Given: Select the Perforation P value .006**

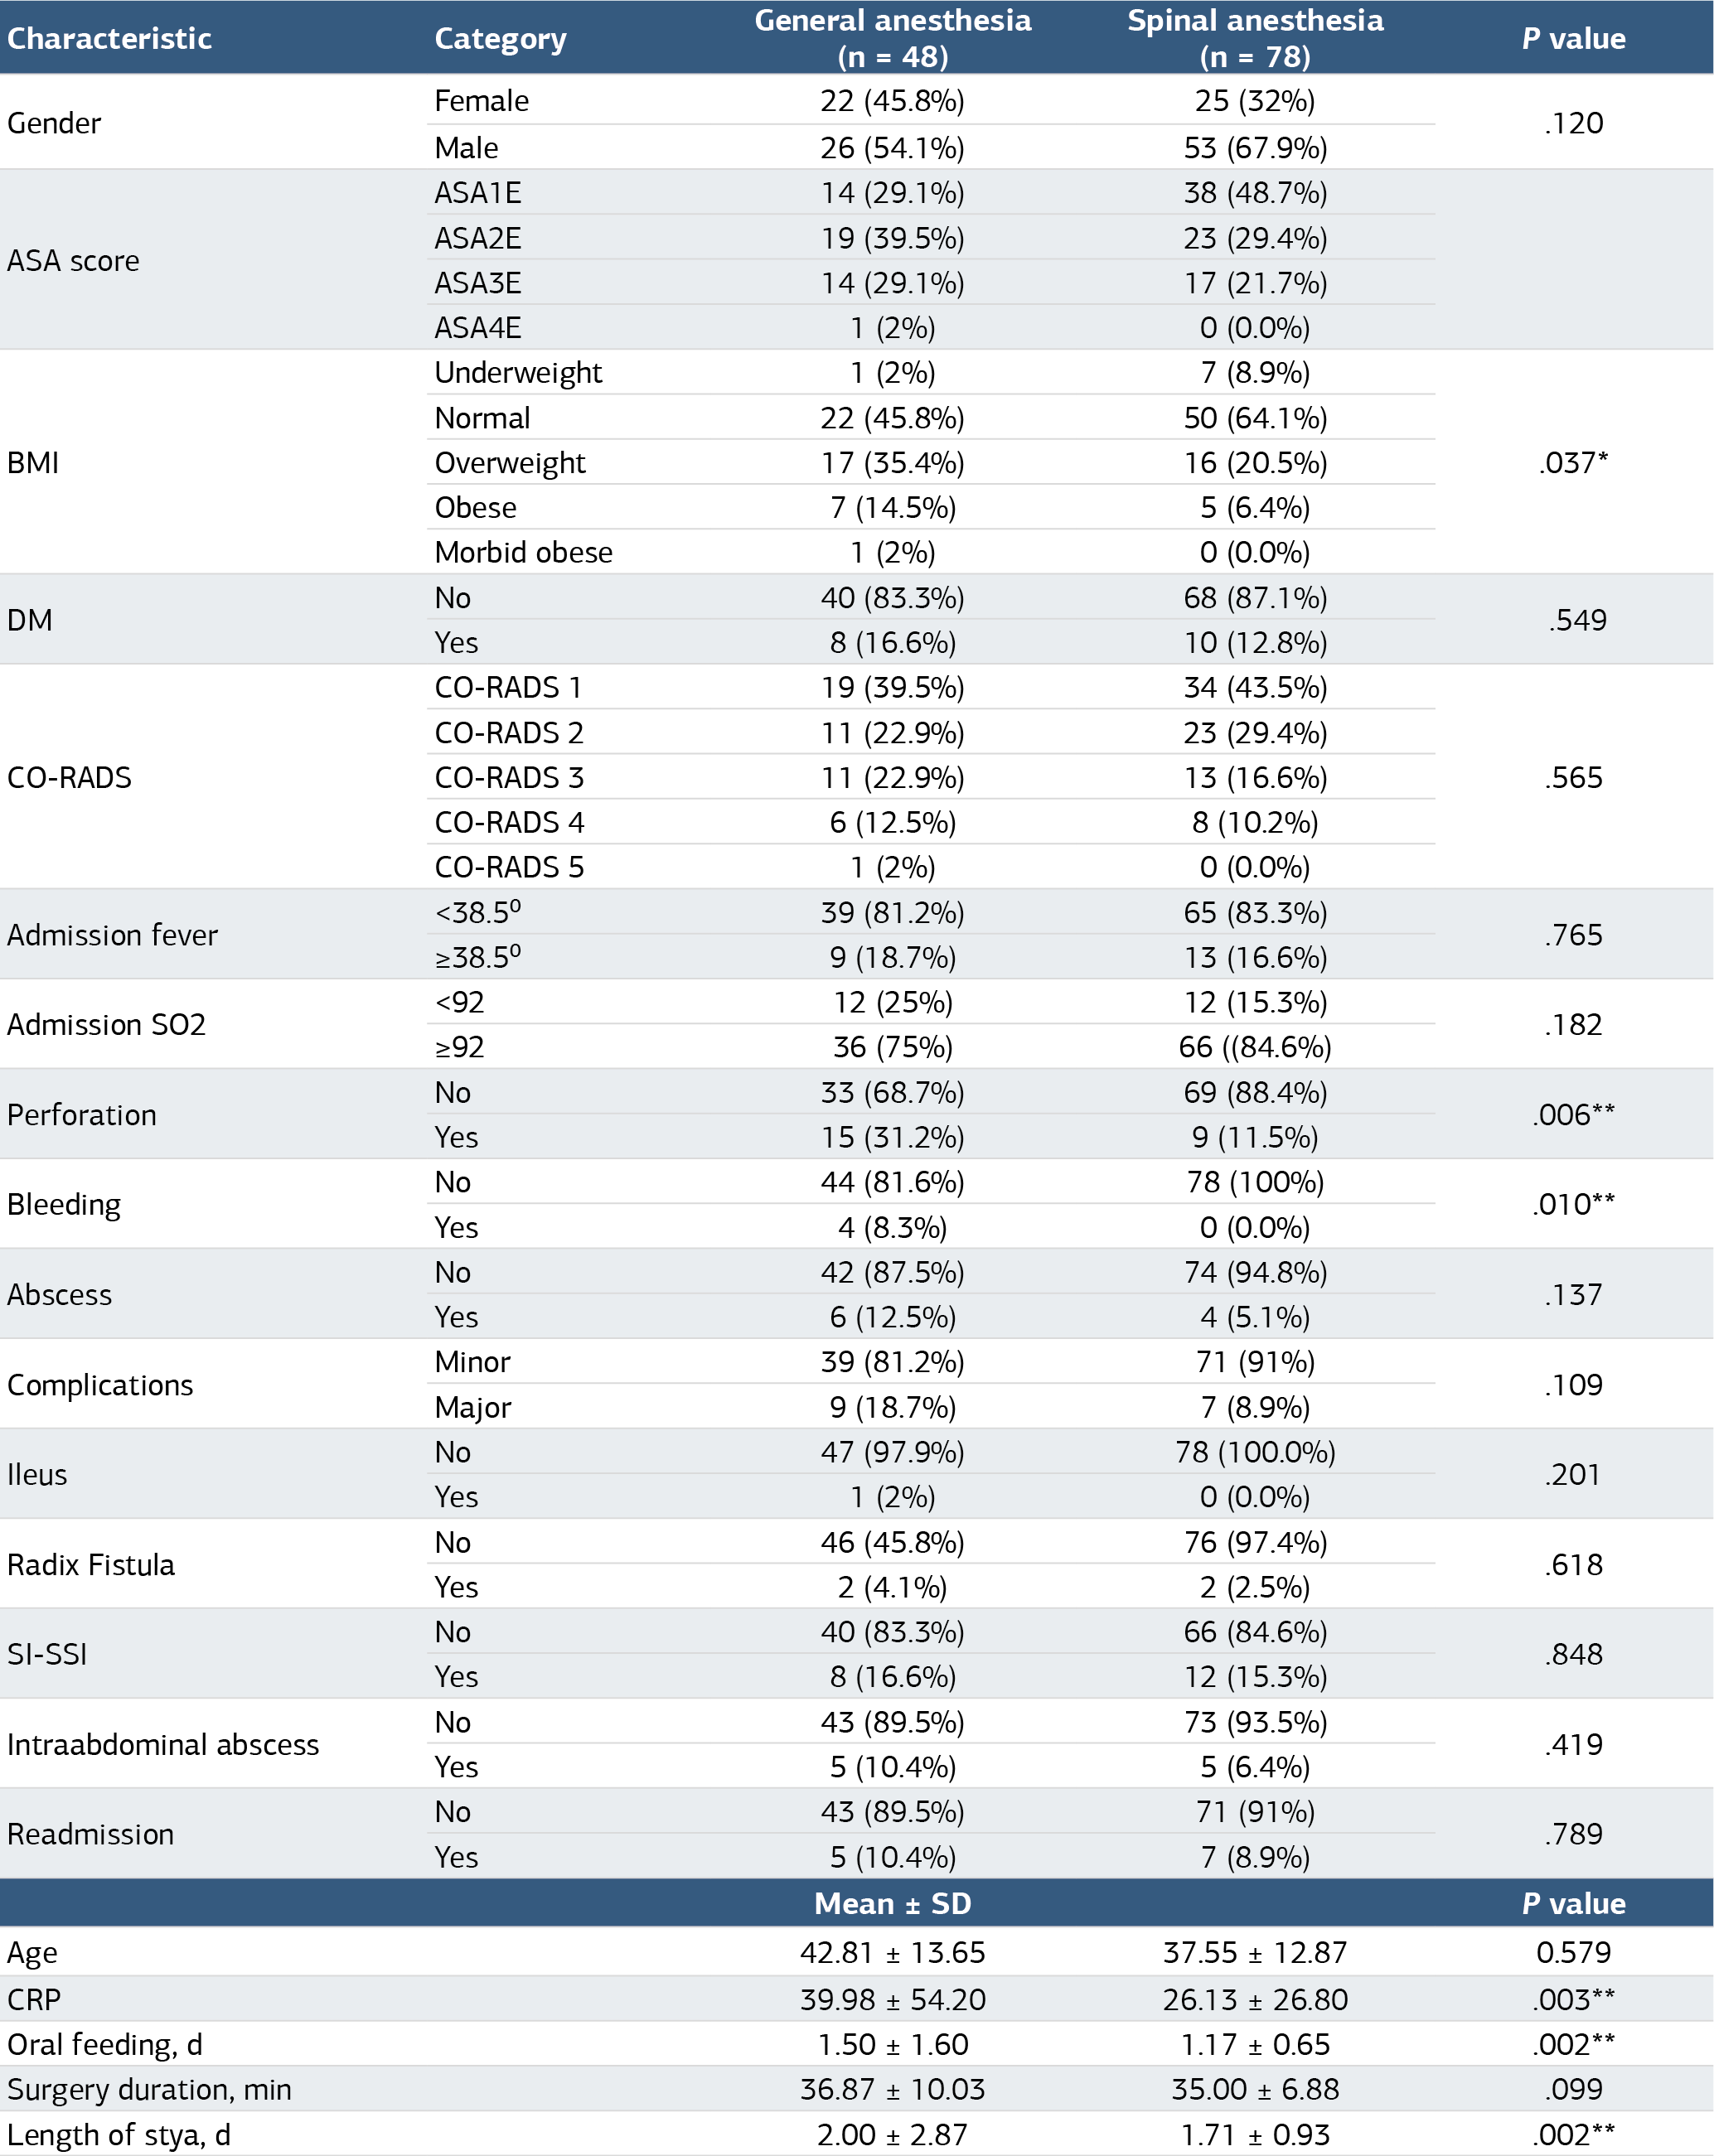Looking at the screenshot, I should click(x=1573, y=1114).
